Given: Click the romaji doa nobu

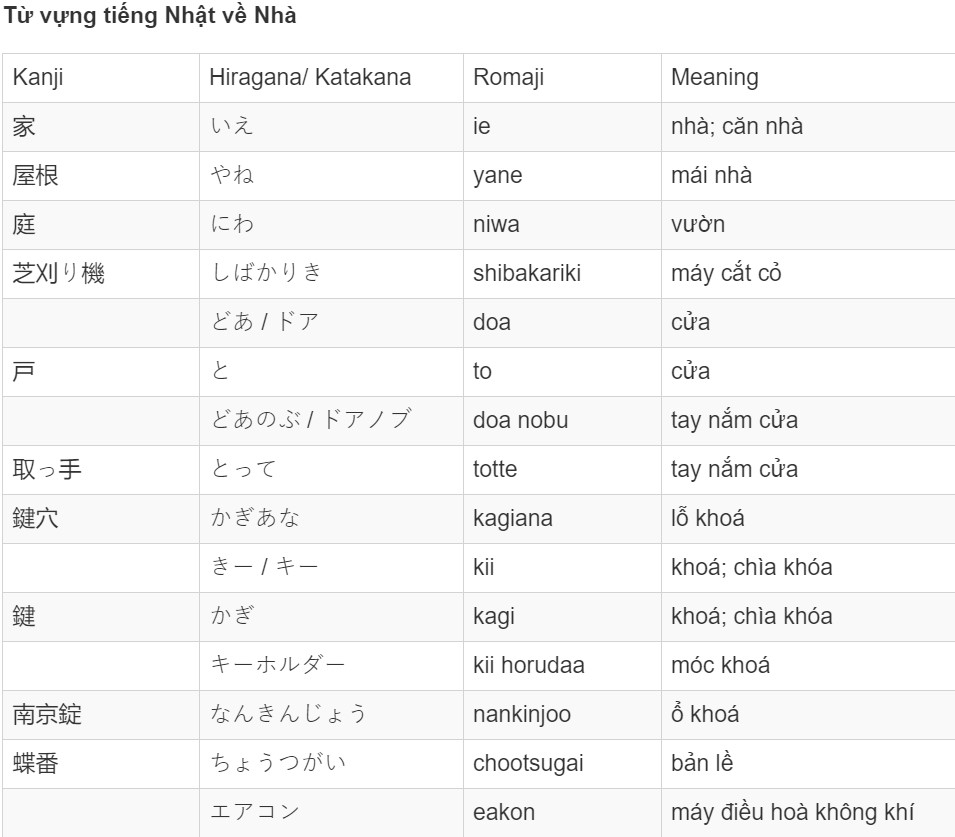Looking at the screenshot, I should pos(521,420).
